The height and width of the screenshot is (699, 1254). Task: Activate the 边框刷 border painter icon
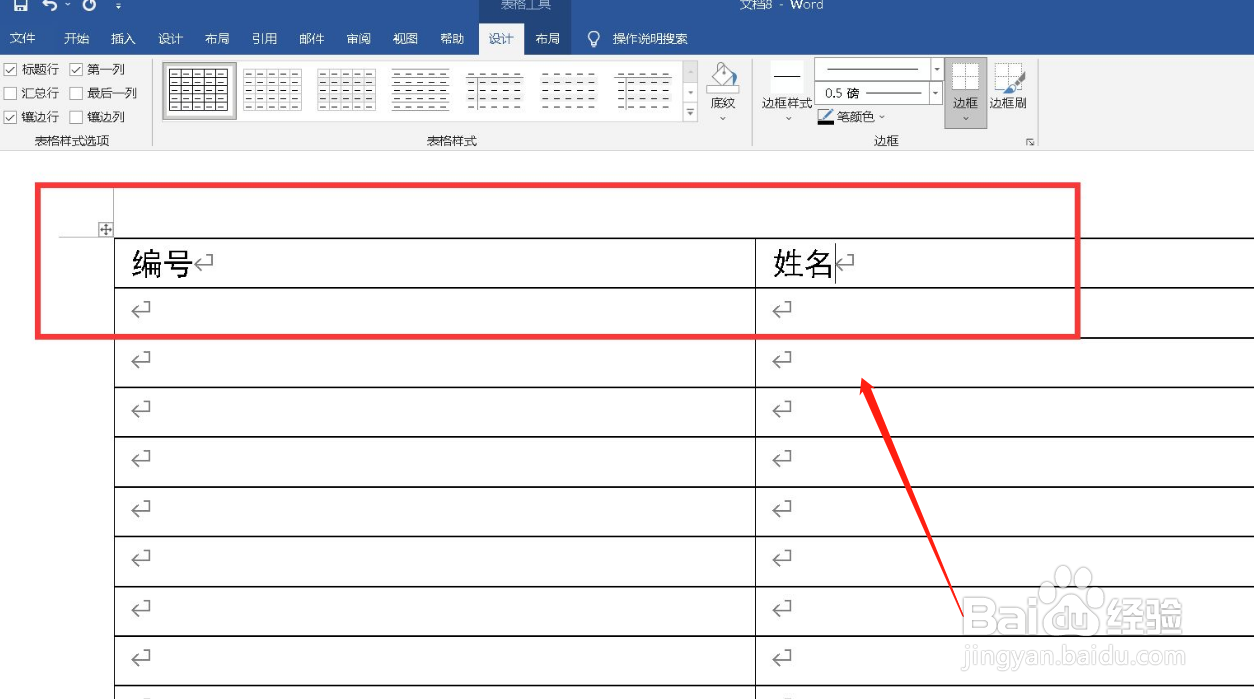click(1008, 78)
